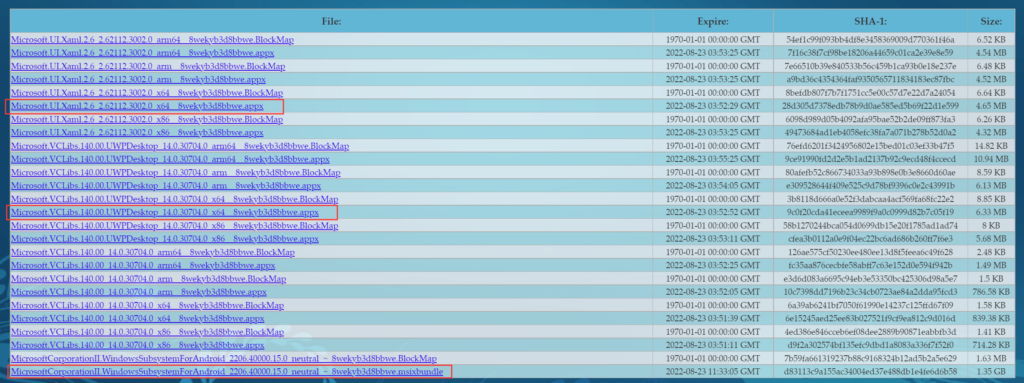Open Microsoft.UI.Xaml.2.6 arm BlockMap link
The image size is (1024, 383).
click(148, 67)
